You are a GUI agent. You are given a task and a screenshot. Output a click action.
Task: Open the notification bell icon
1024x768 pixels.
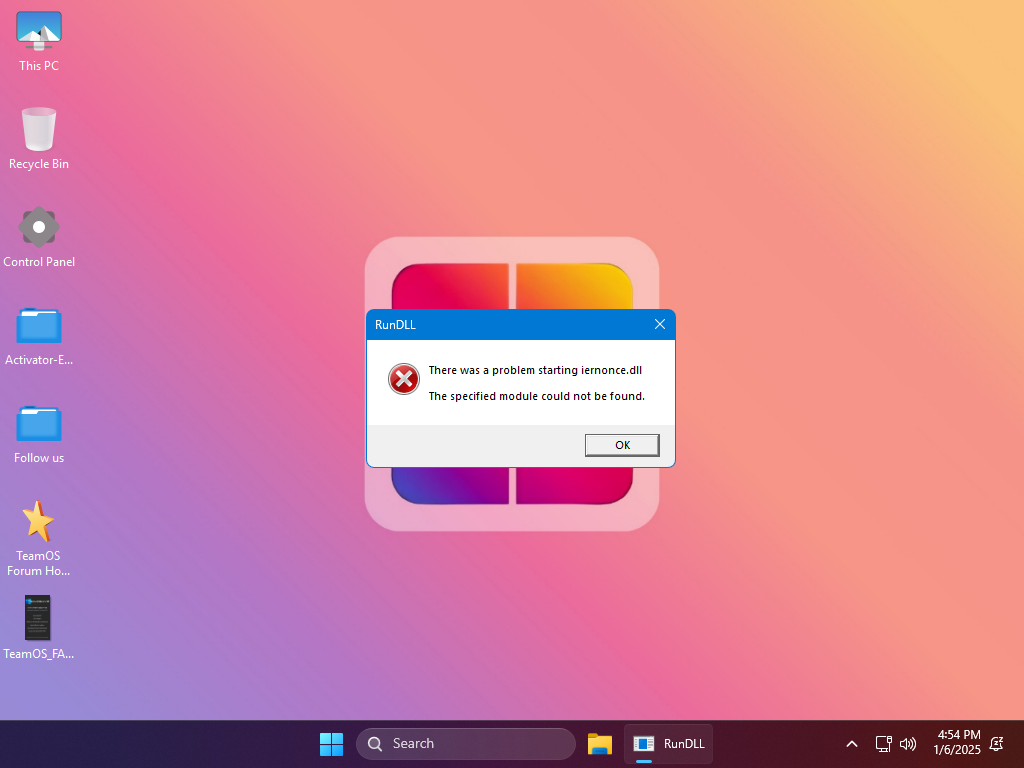pos(997,744)
